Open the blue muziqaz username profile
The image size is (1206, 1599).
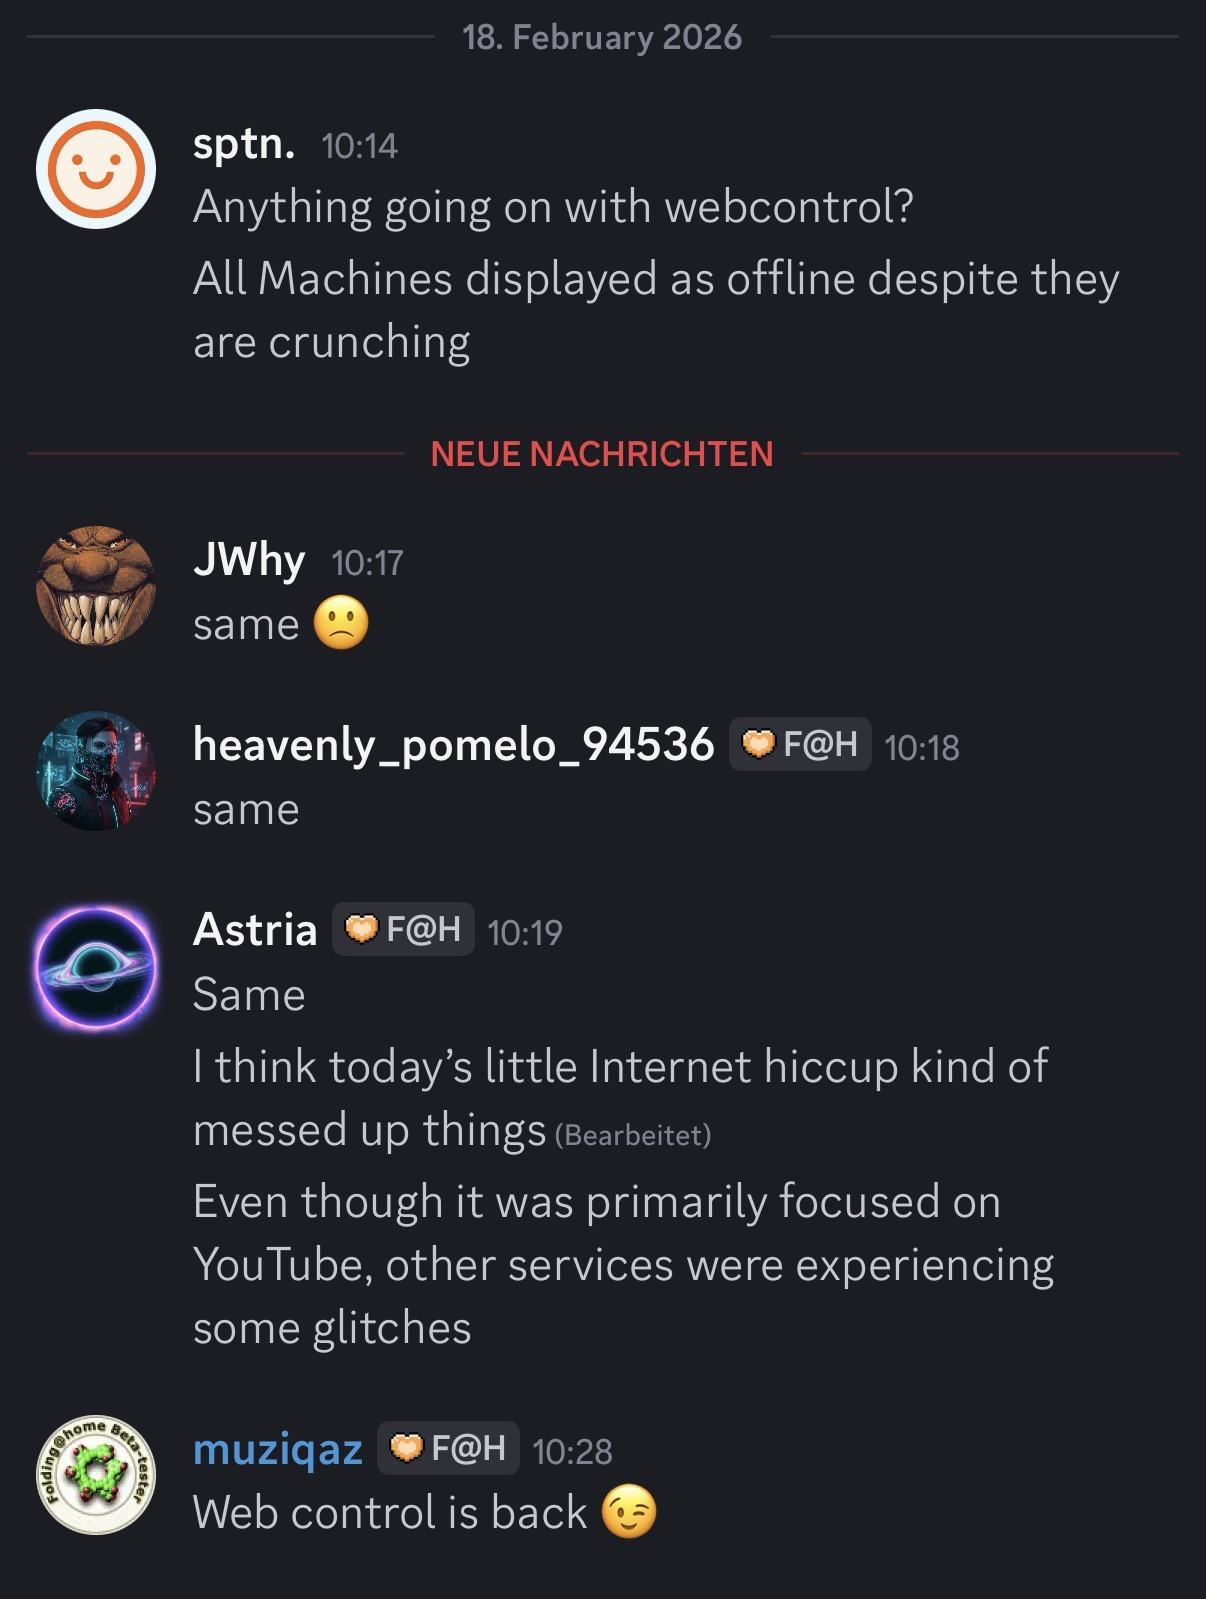click(278, 1448)
